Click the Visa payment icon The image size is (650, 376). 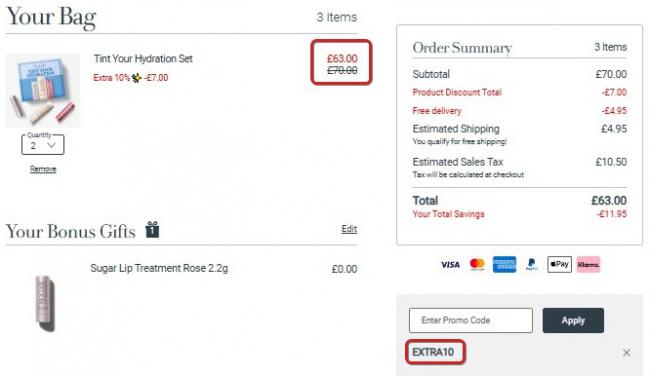click(450, 264)
